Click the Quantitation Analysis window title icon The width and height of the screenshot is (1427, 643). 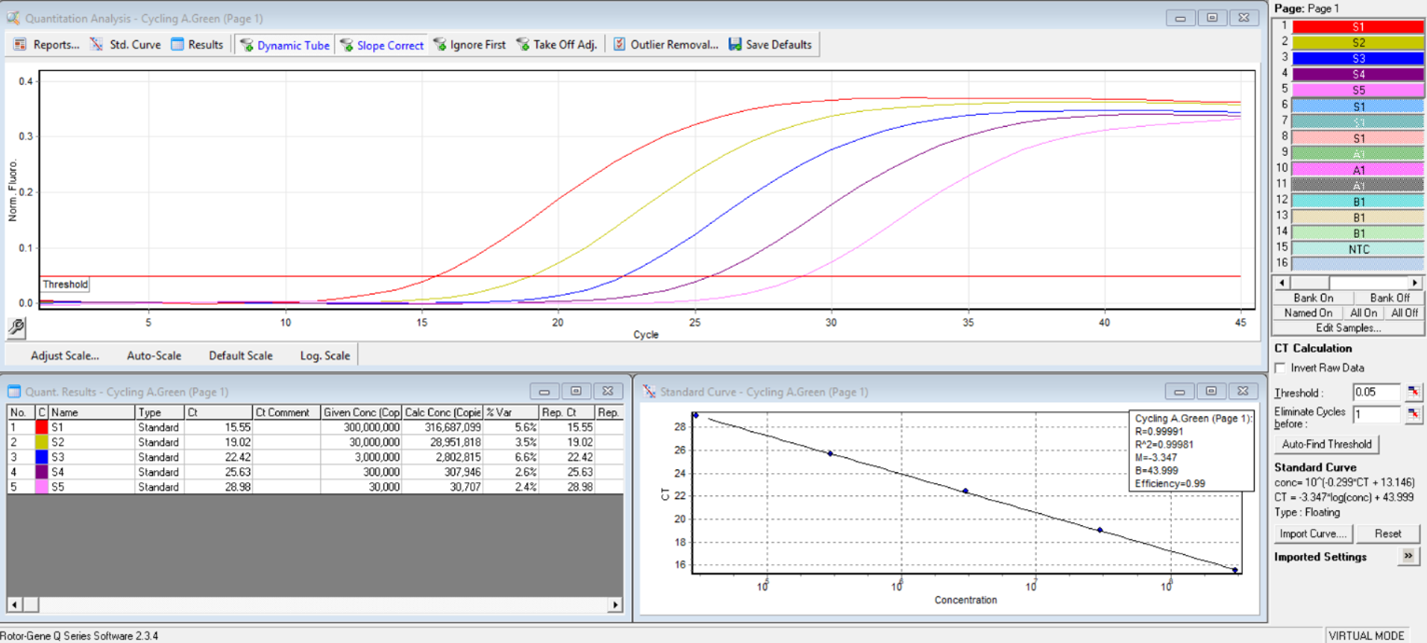pyautogui.click(x=13, y=18)
